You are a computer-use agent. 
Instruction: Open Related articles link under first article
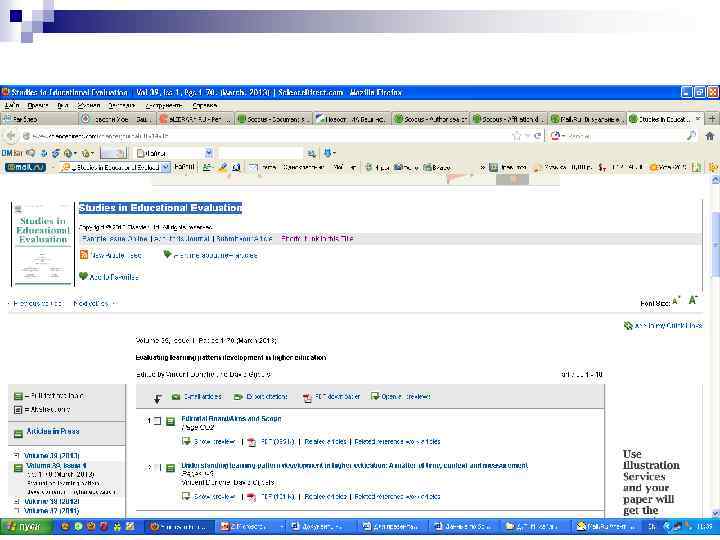tap(325, 442)
